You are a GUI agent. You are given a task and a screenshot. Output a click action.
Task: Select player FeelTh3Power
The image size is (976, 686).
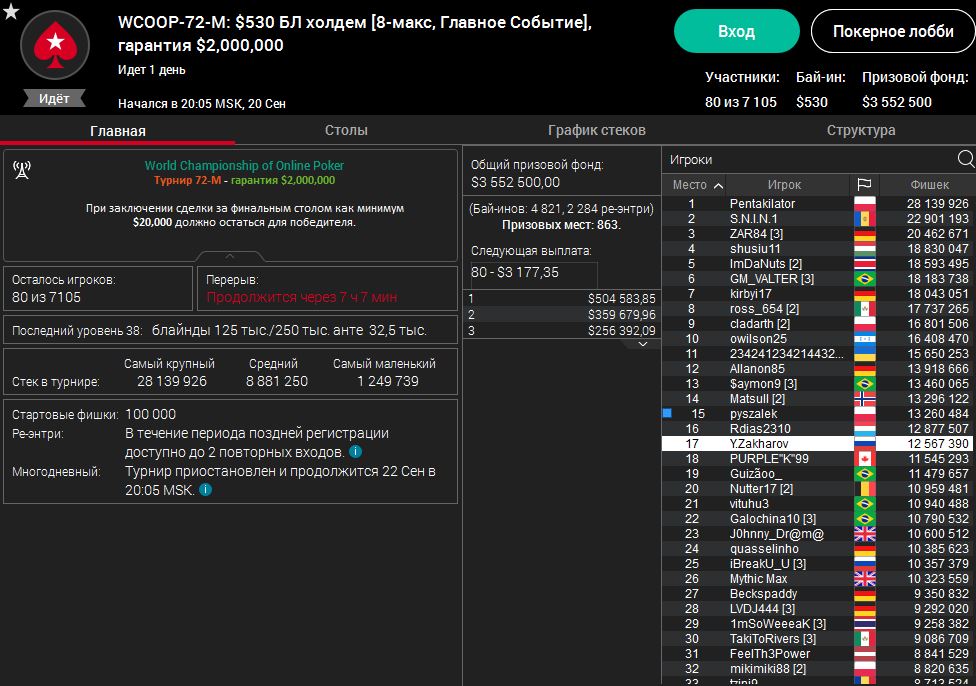click(817, 654)
